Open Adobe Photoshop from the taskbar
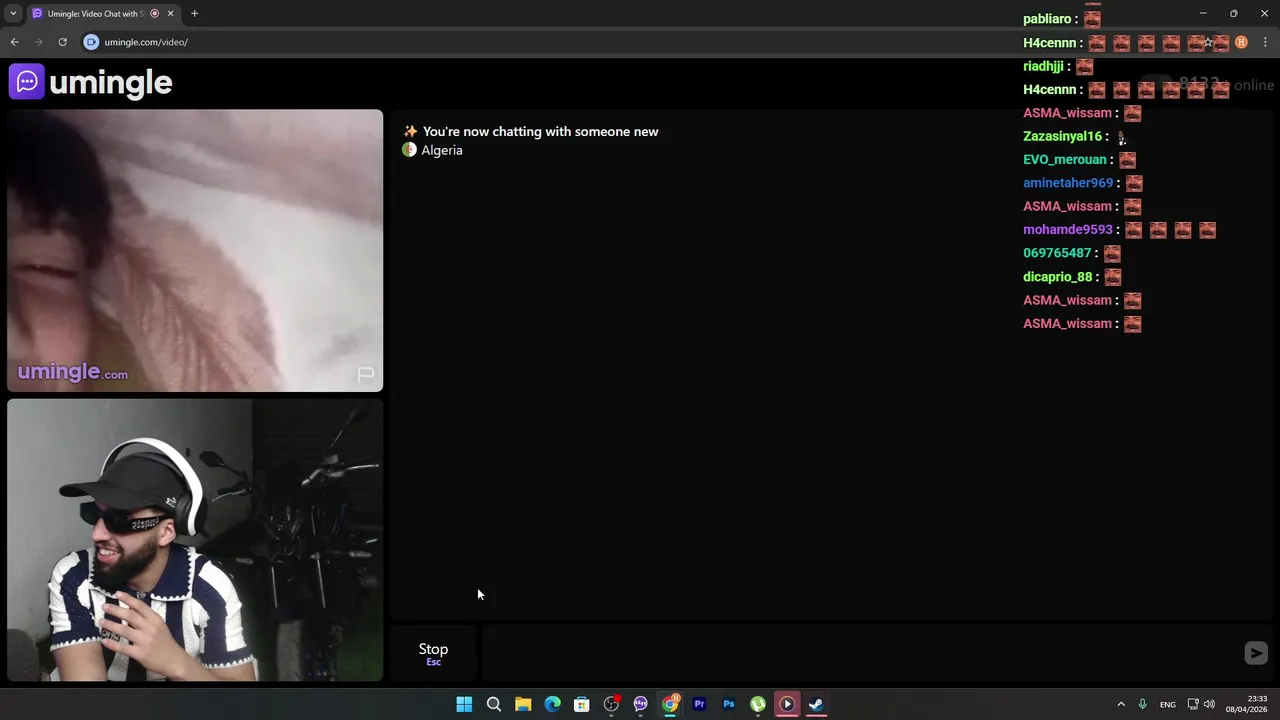This screenshot has height=720, width=1280. pyautogui.click(x=728, y=704)
